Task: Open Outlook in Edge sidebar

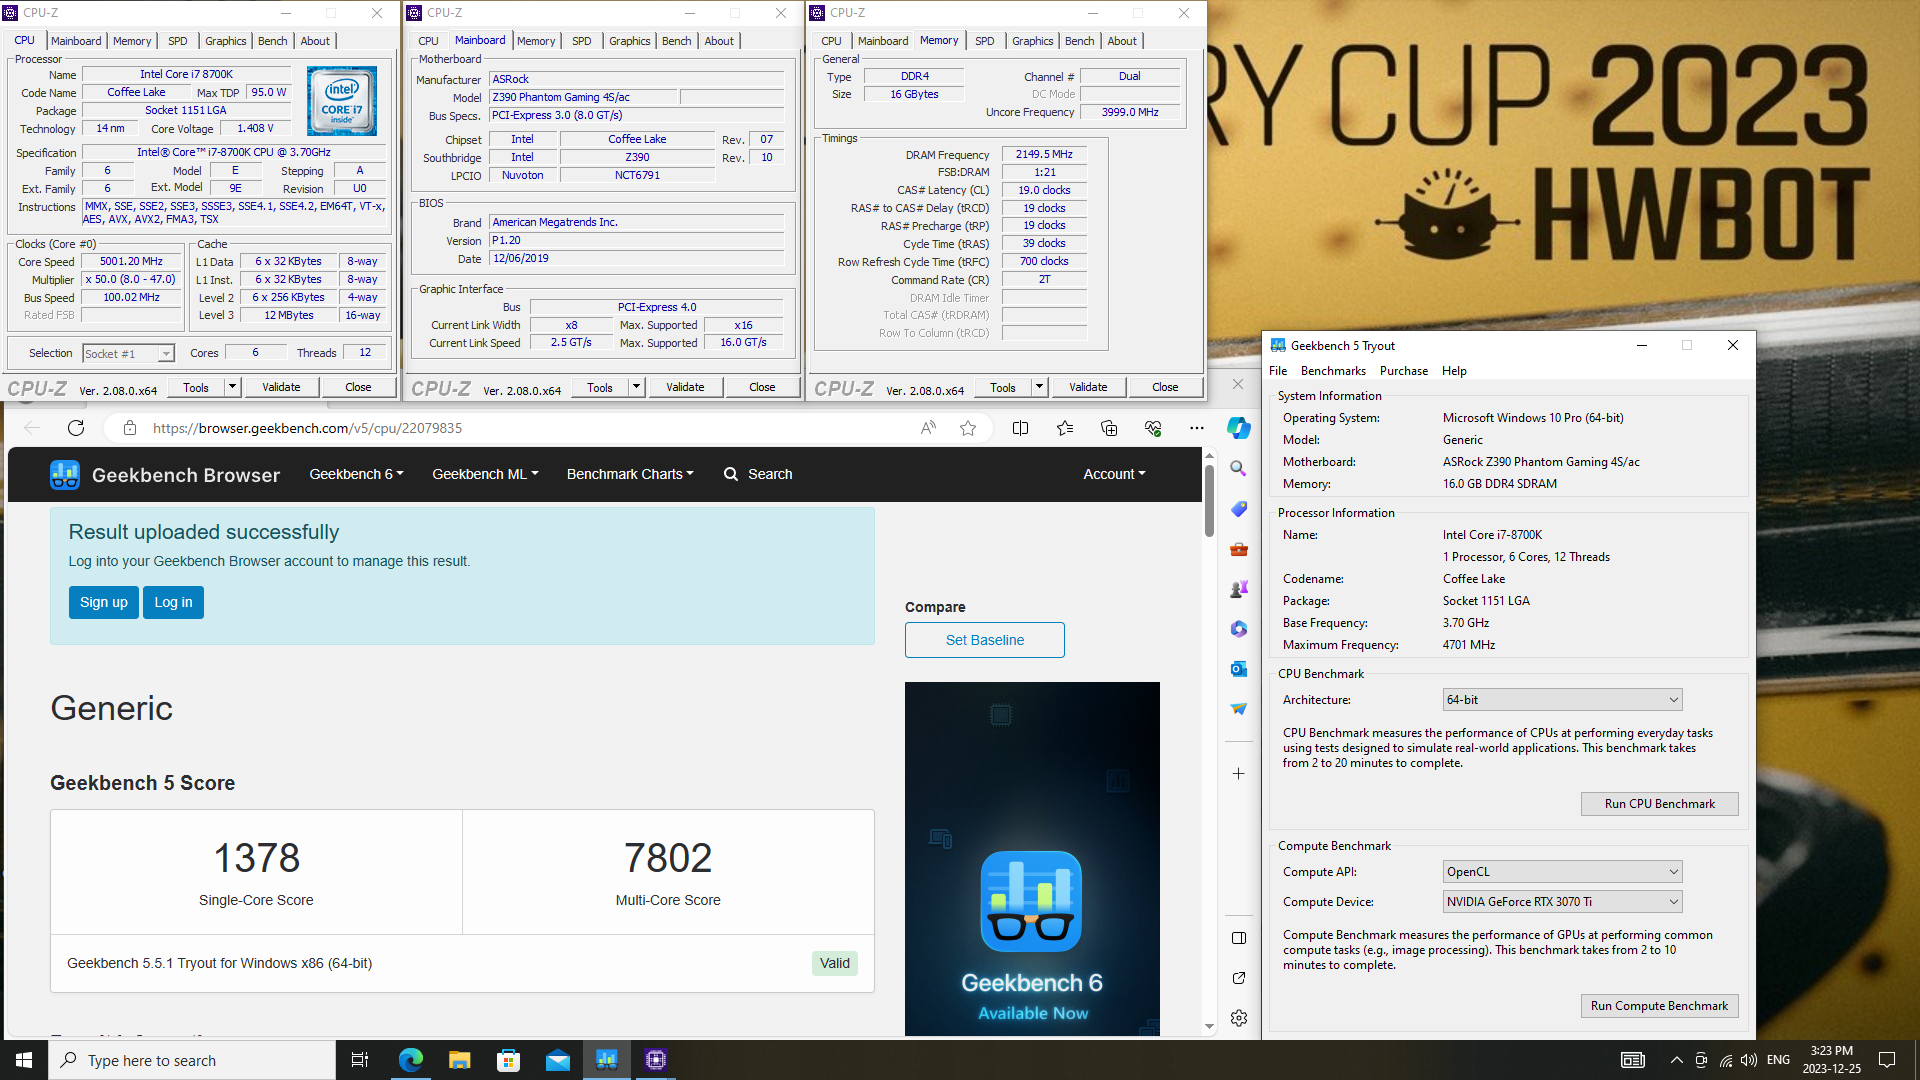Action: [x=1238, y=669]
